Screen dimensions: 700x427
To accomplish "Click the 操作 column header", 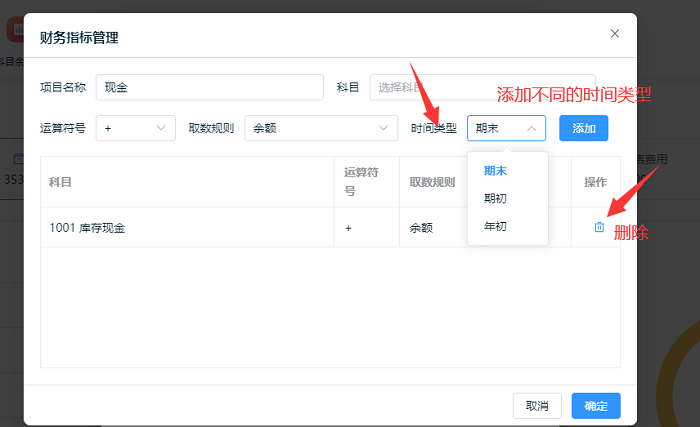I will [595, 182].
